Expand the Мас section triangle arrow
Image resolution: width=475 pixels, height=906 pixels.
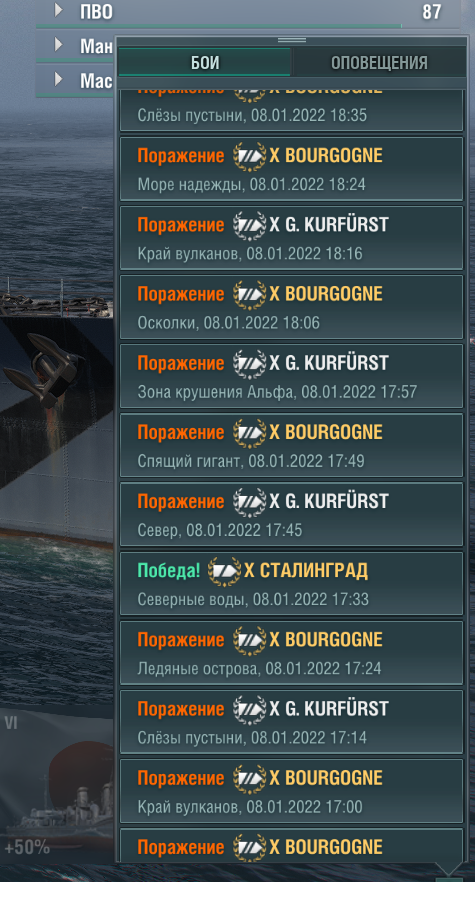58,79
